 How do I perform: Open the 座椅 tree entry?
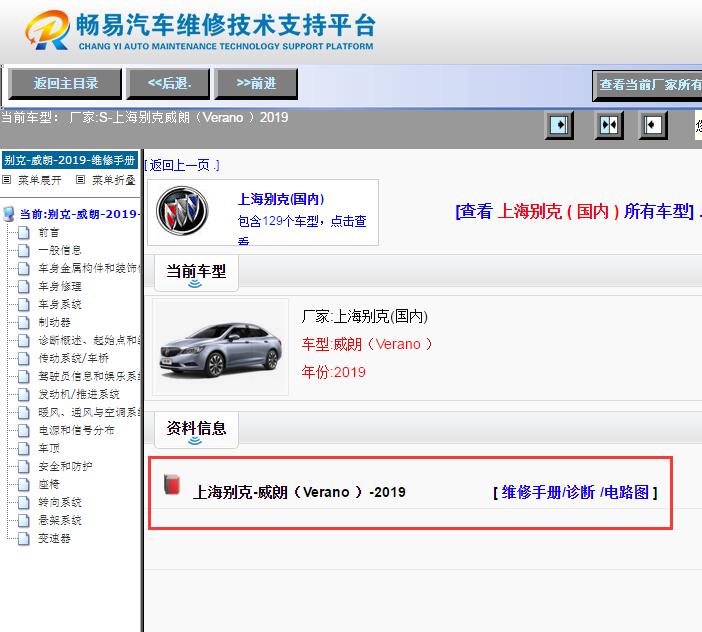49,484
